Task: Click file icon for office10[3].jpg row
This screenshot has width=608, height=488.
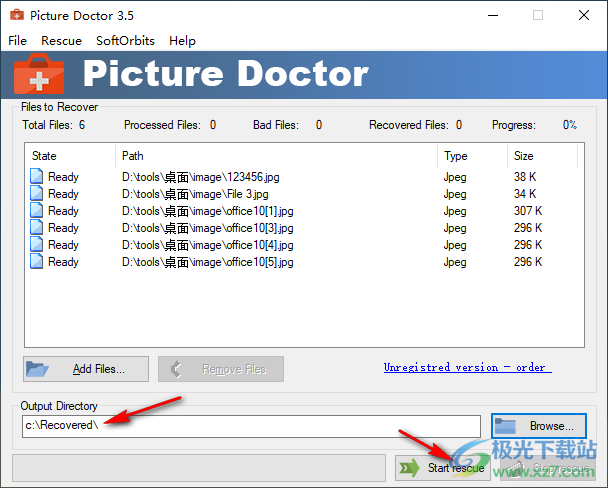Action: [x=36, y=228]
